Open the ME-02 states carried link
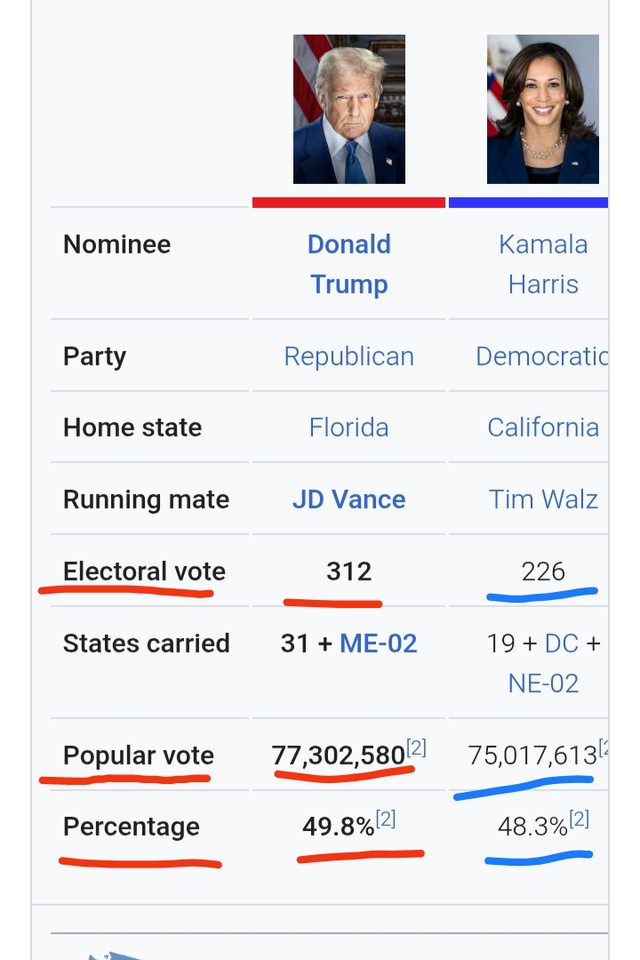Viewport: 640px width, 960px height. coord(378,643)
